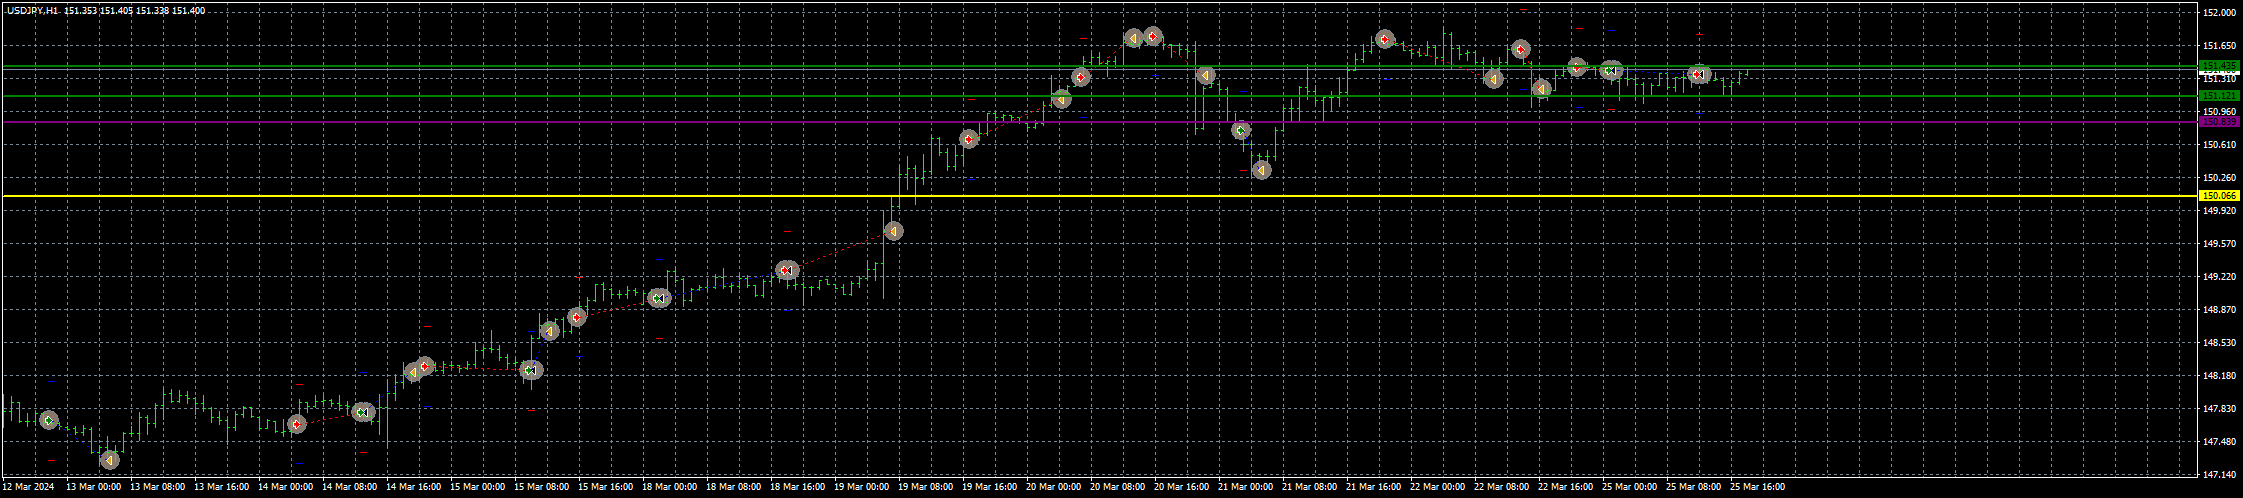Click the 14 Mar 08:00 time label

350,487
